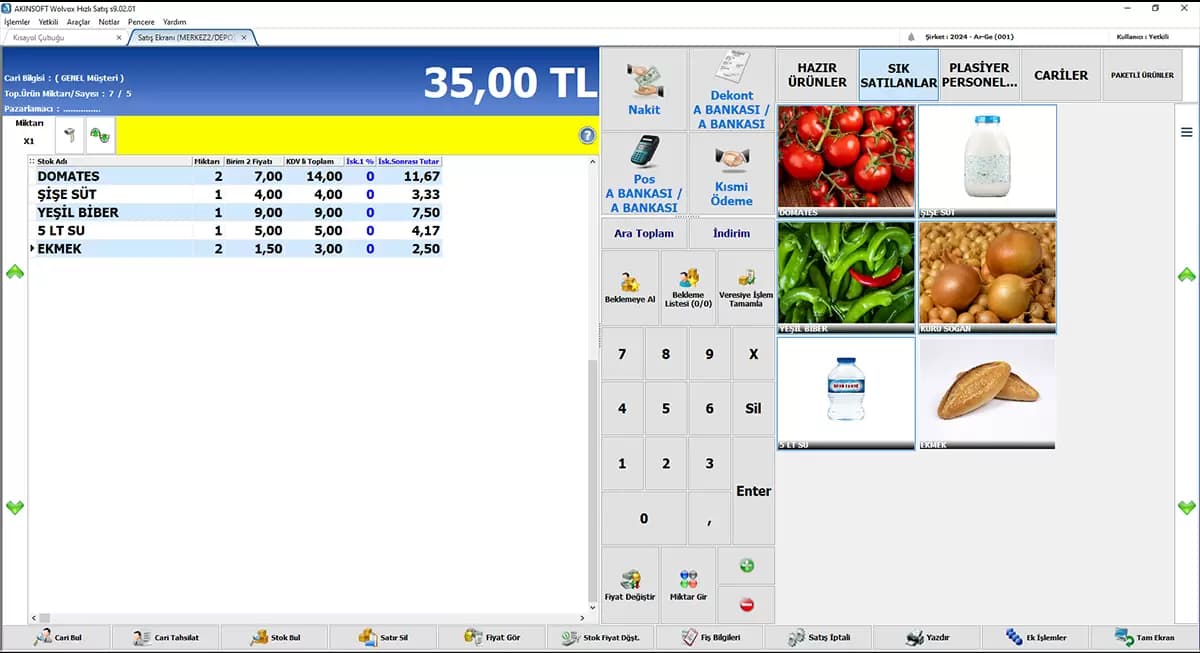1200x653 pixels.
Task: Add DOMATES product from thumbnail
Action: point(846,161)
